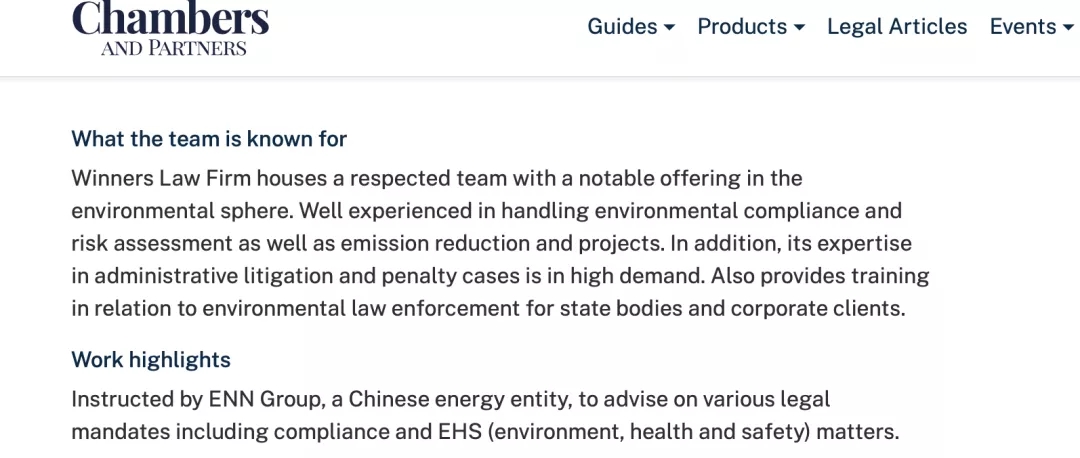Click the "What the team is known for" heading
This screenshot has height=458, width=1080.
[x=209, y=139]
